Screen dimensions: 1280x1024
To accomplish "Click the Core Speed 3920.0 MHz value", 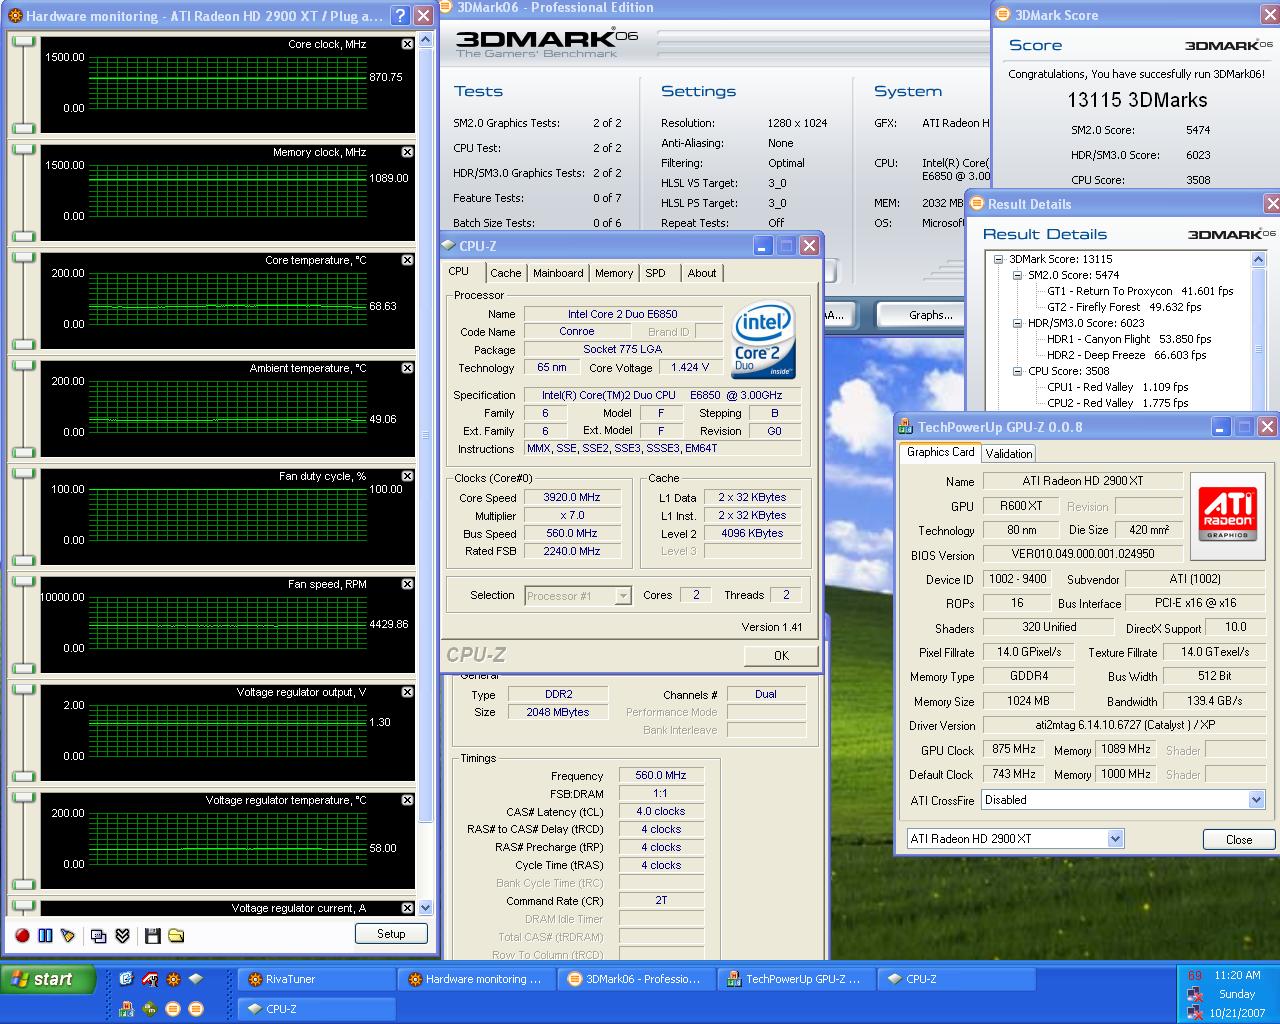I will pyautogui.click(x=571, y=497).
